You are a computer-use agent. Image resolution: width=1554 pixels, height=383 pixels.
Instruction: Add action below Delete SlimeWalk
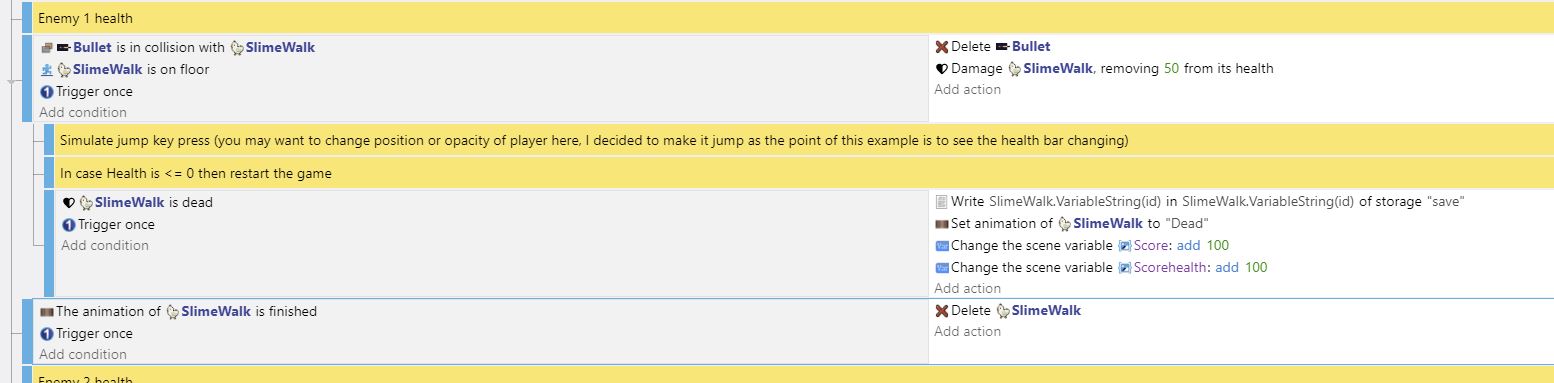(x=967, y=332)
